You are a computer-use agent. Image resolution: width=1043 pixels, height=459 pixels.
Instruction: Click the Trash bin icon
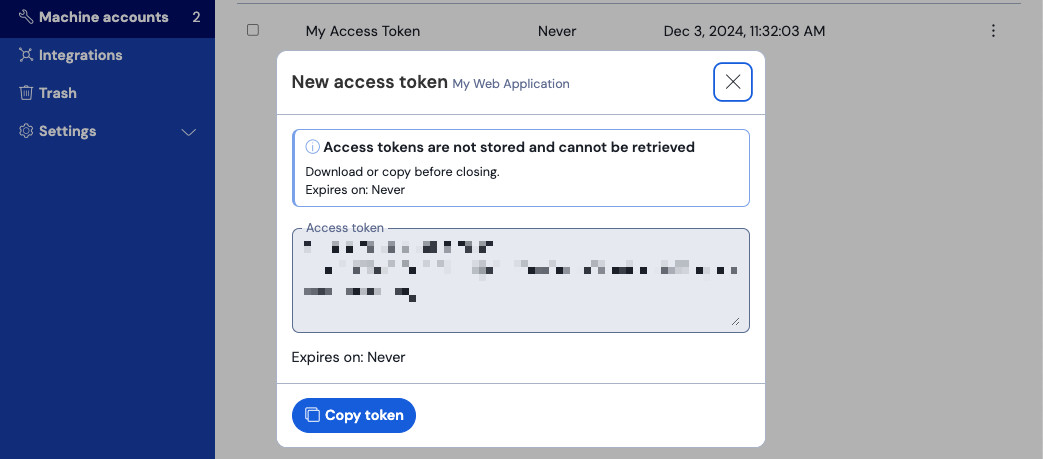(26, 93)
